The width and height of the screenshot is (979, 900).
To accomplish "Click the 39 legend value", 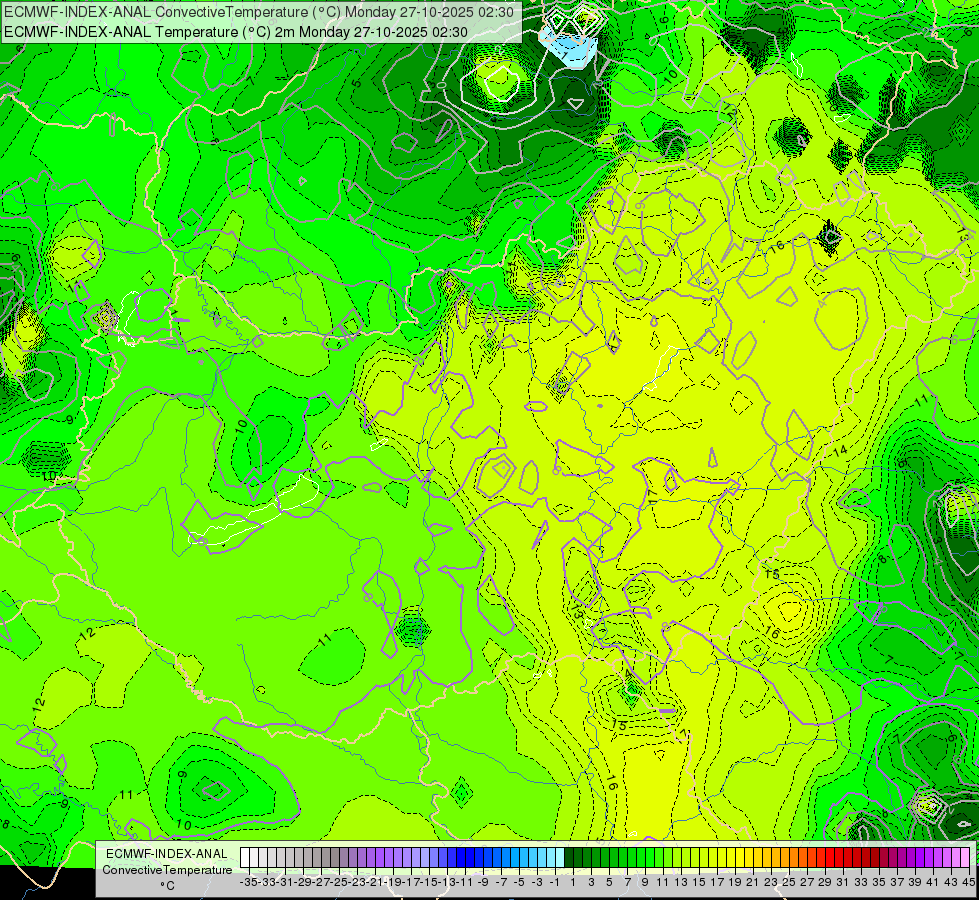I will point(915,882).
